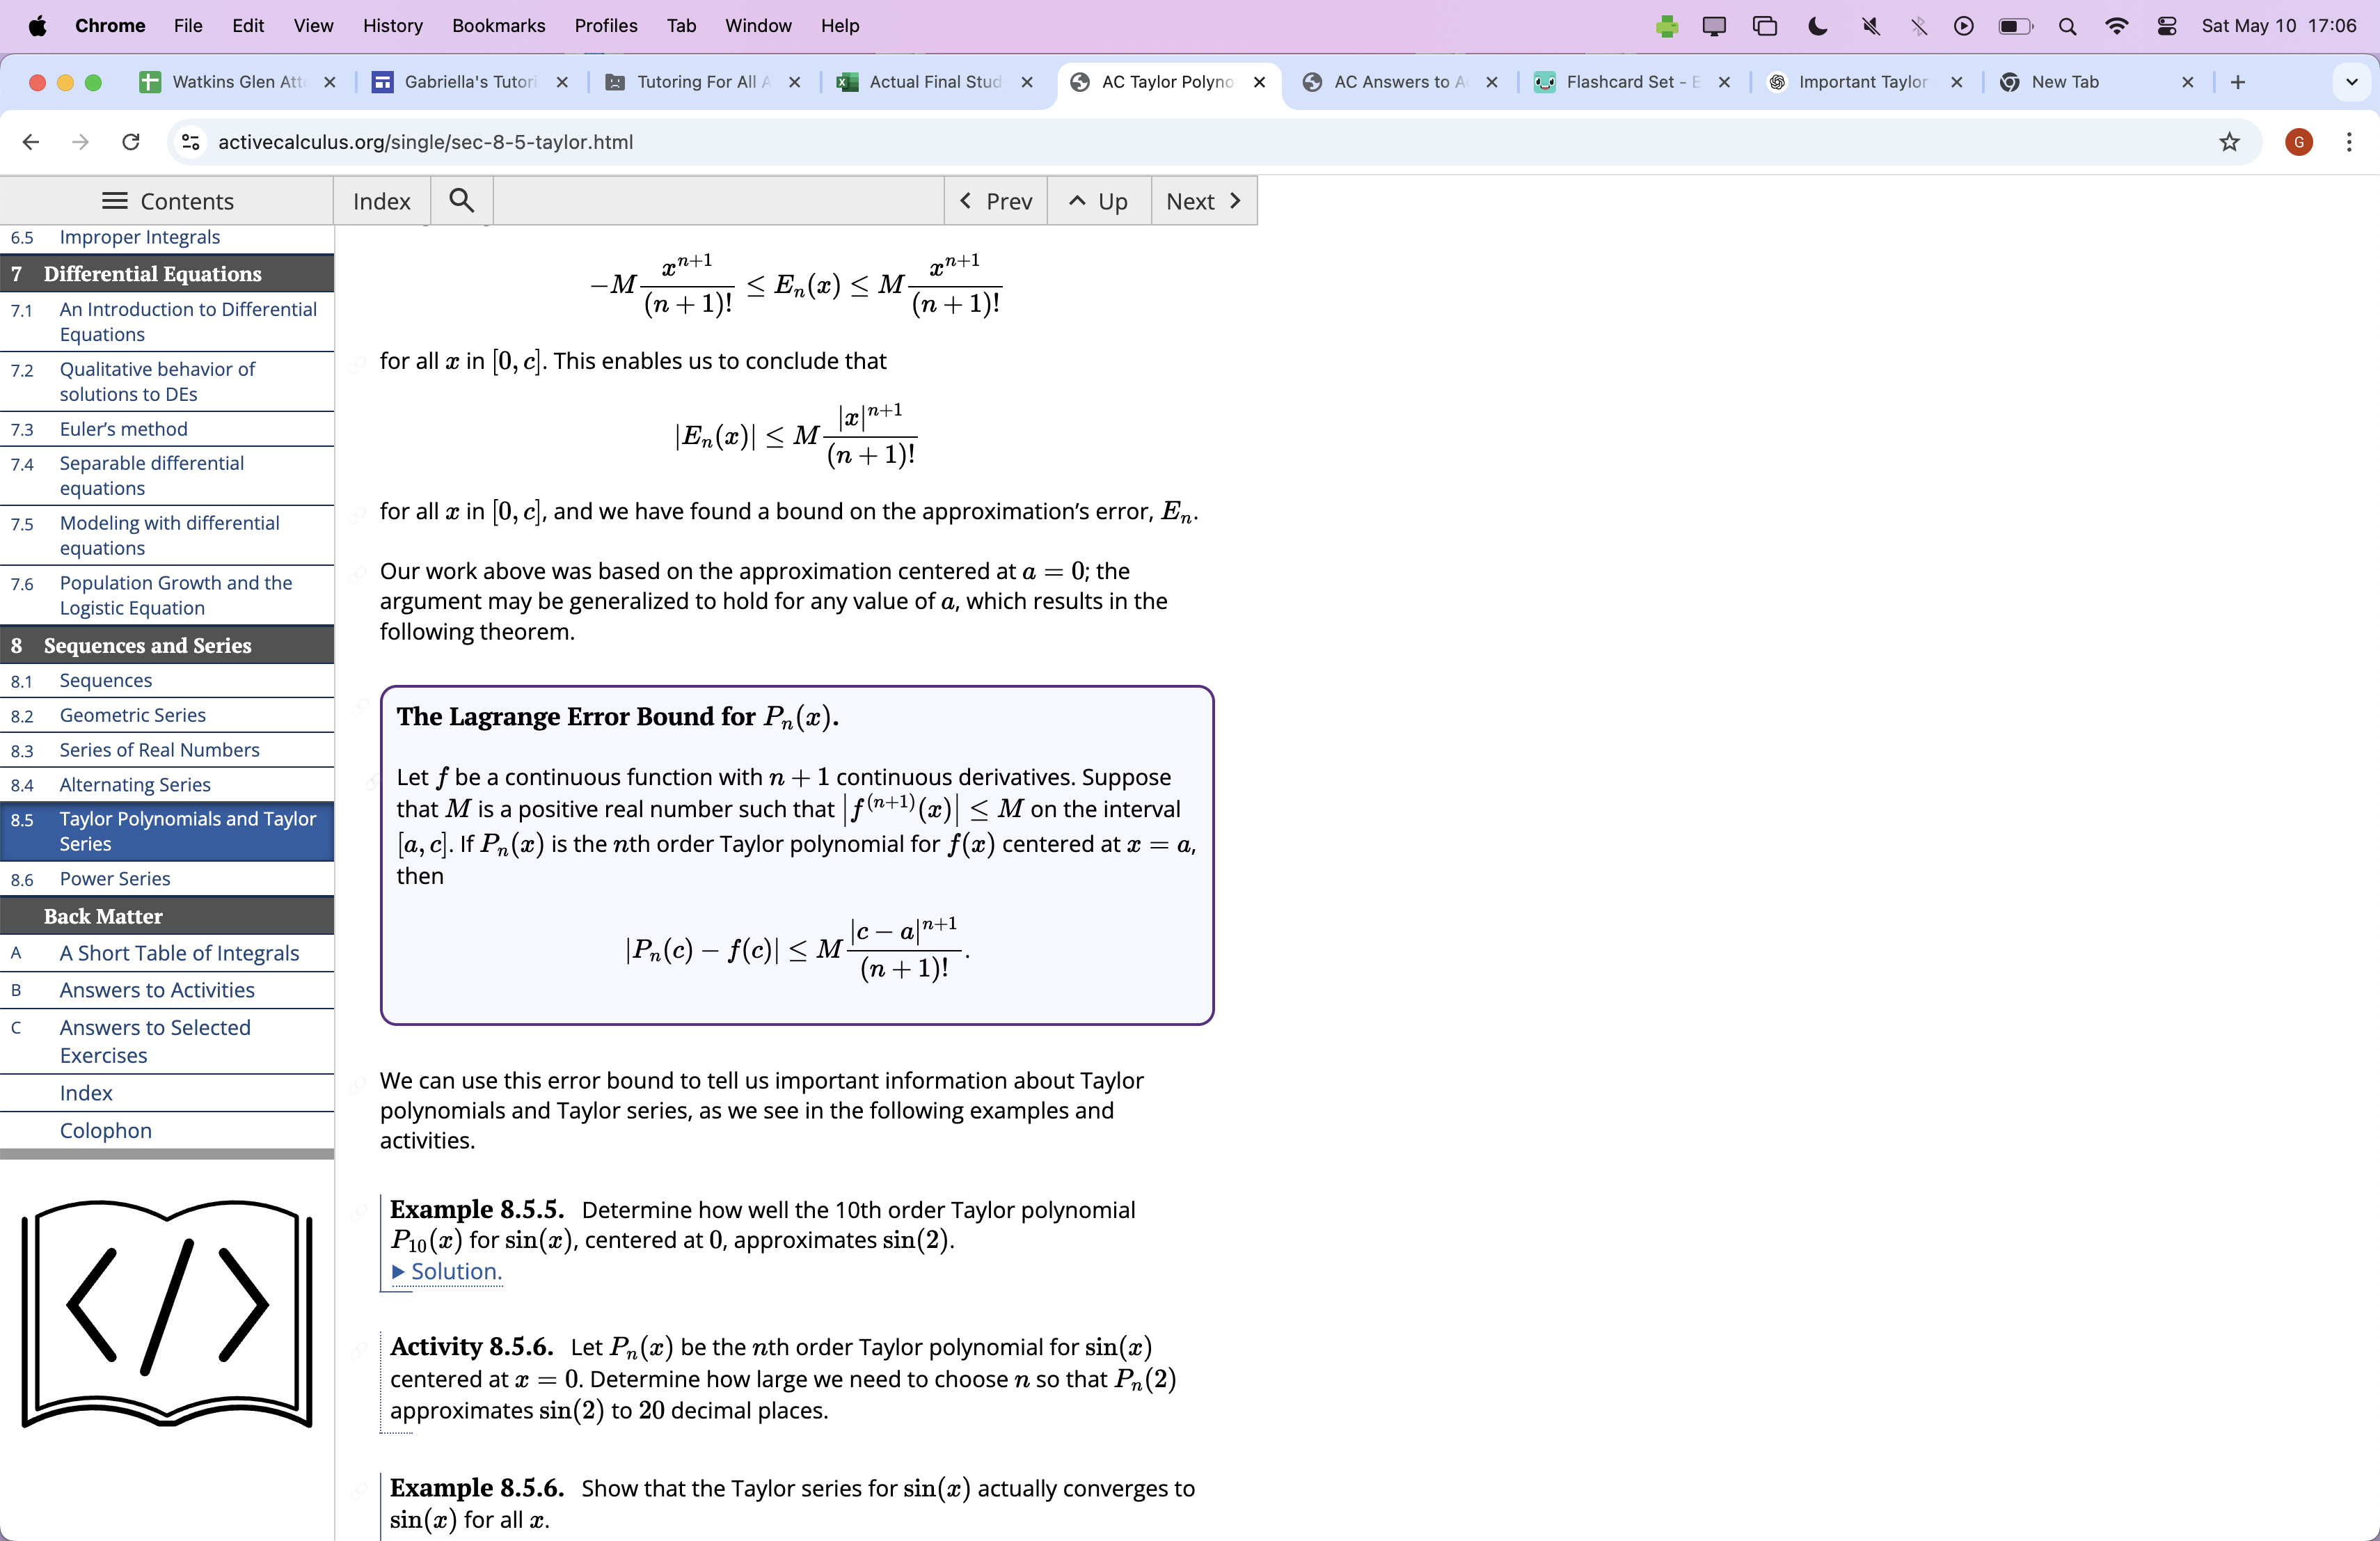Click the PreTeXt book logo image
This screenshot has width=2380, height=1541.
pyautogui.click(x=167, y=1314)
